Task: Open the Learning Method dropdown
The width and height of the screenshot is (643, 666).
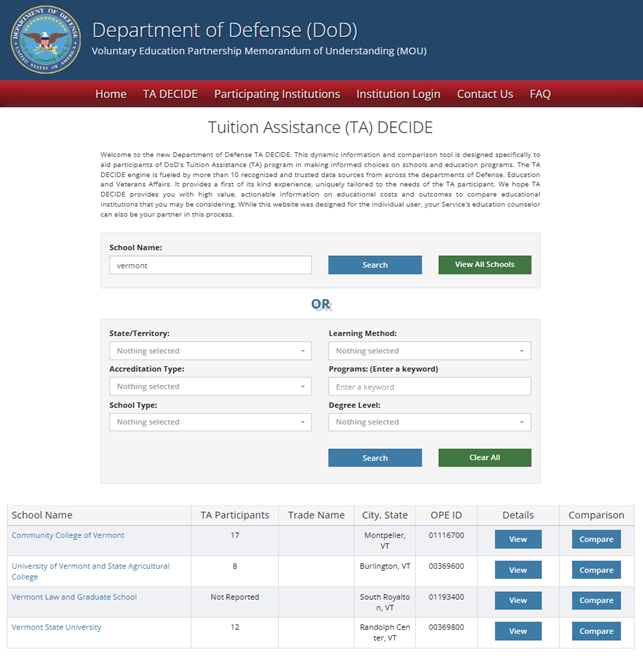Action: [x=430, y=351]
